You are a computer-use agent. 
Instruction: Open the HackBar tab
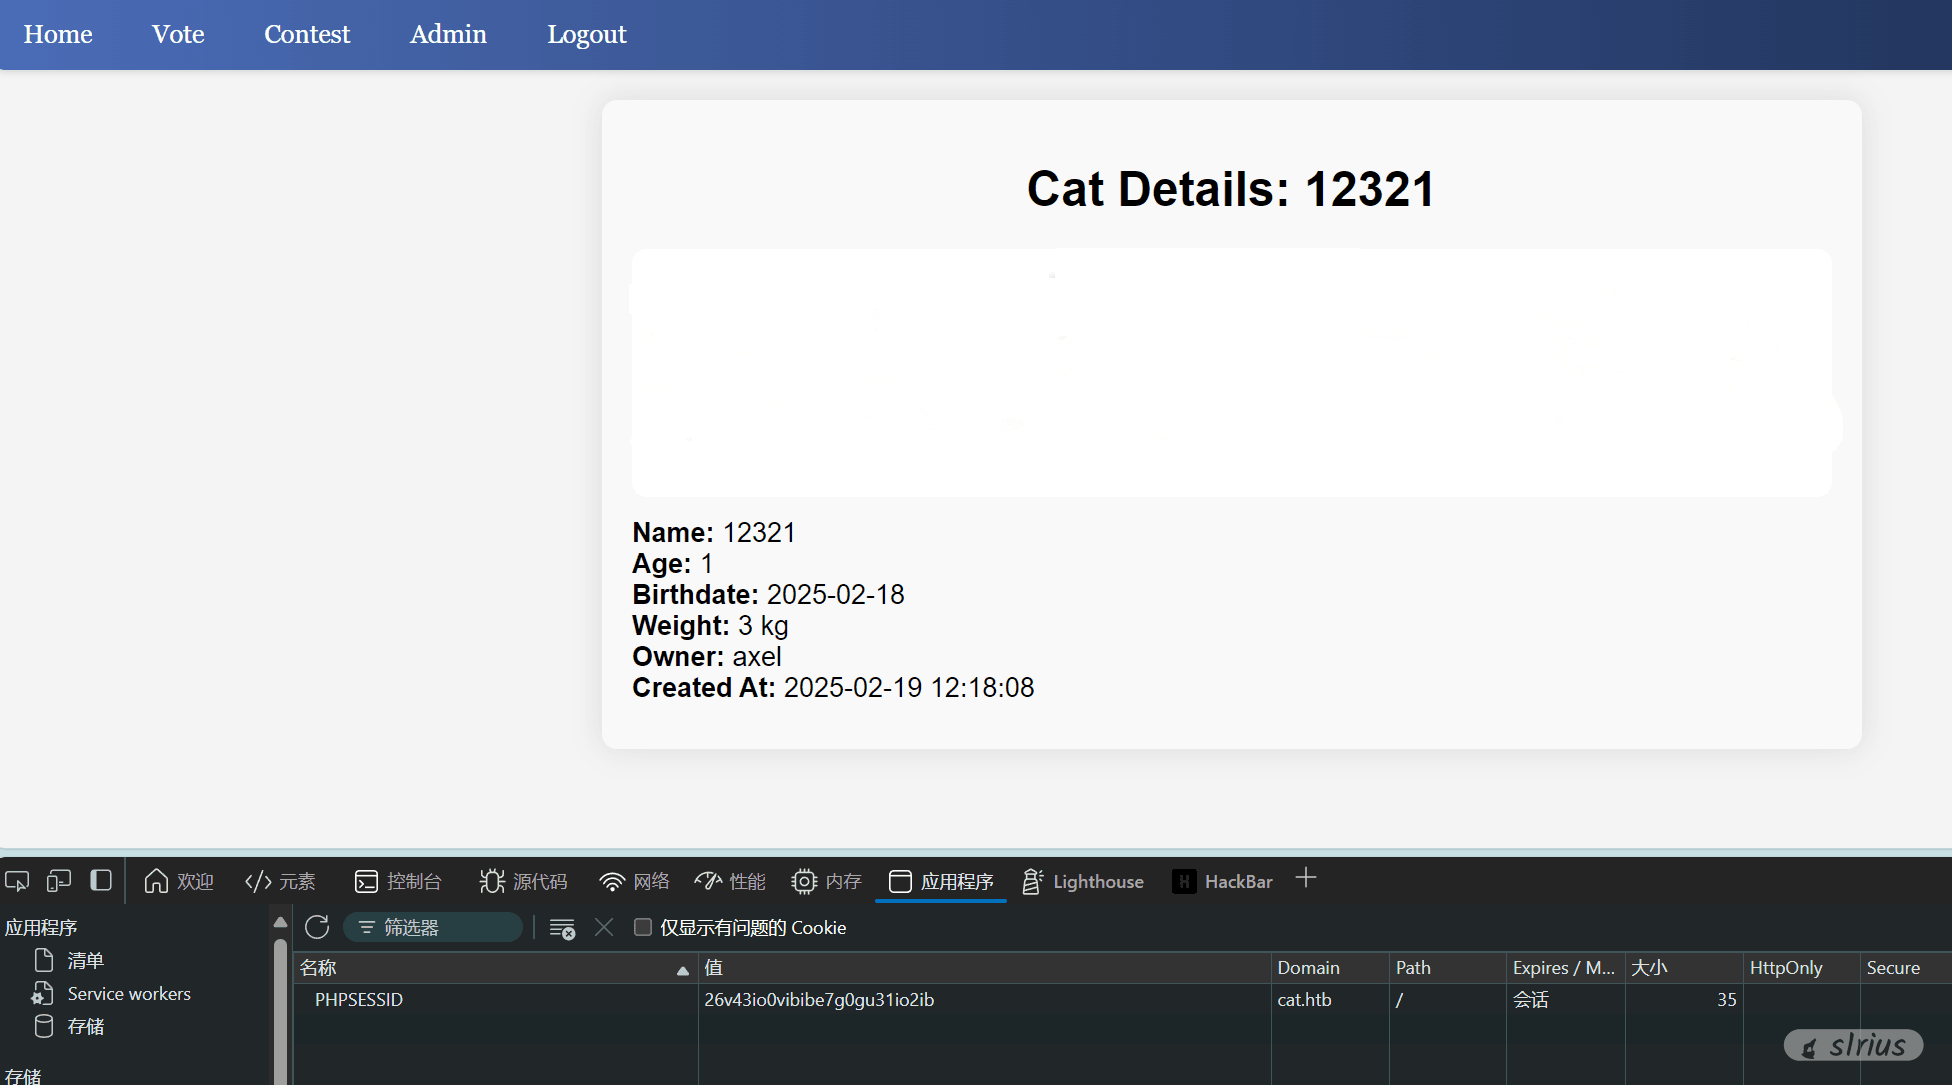(x=1222, y=881)
